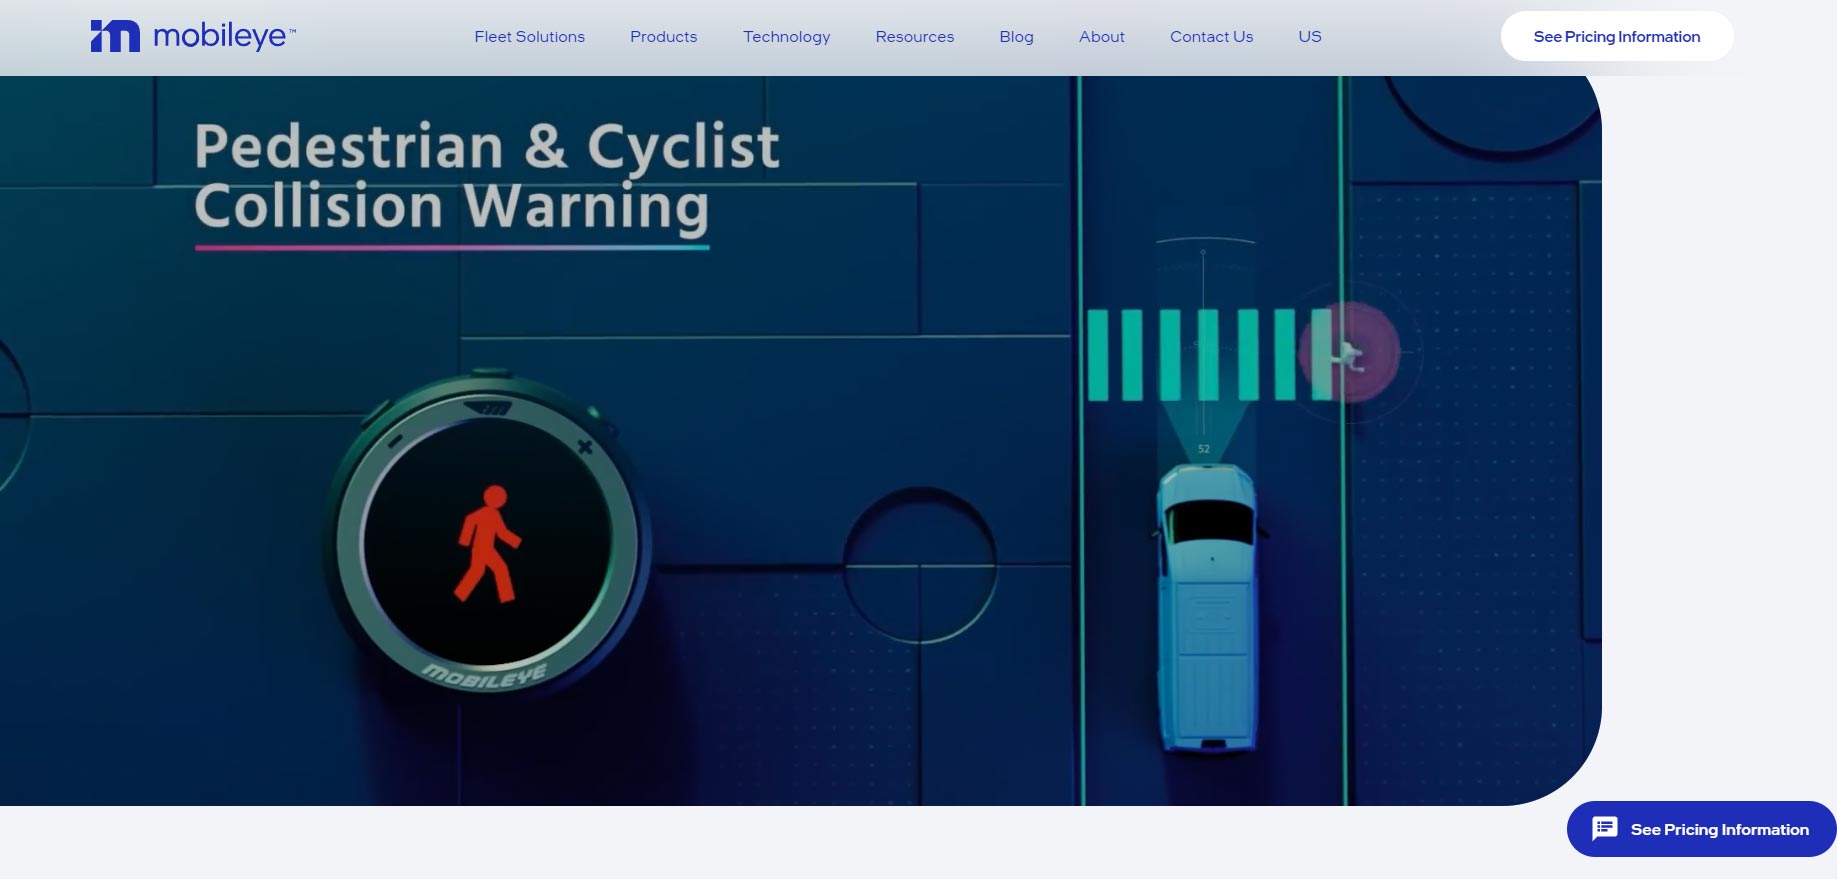Click the Pedestrian & Cyclist Collision Warning heading
Viewport: 1837px width, 879px height.
(486, 177)
